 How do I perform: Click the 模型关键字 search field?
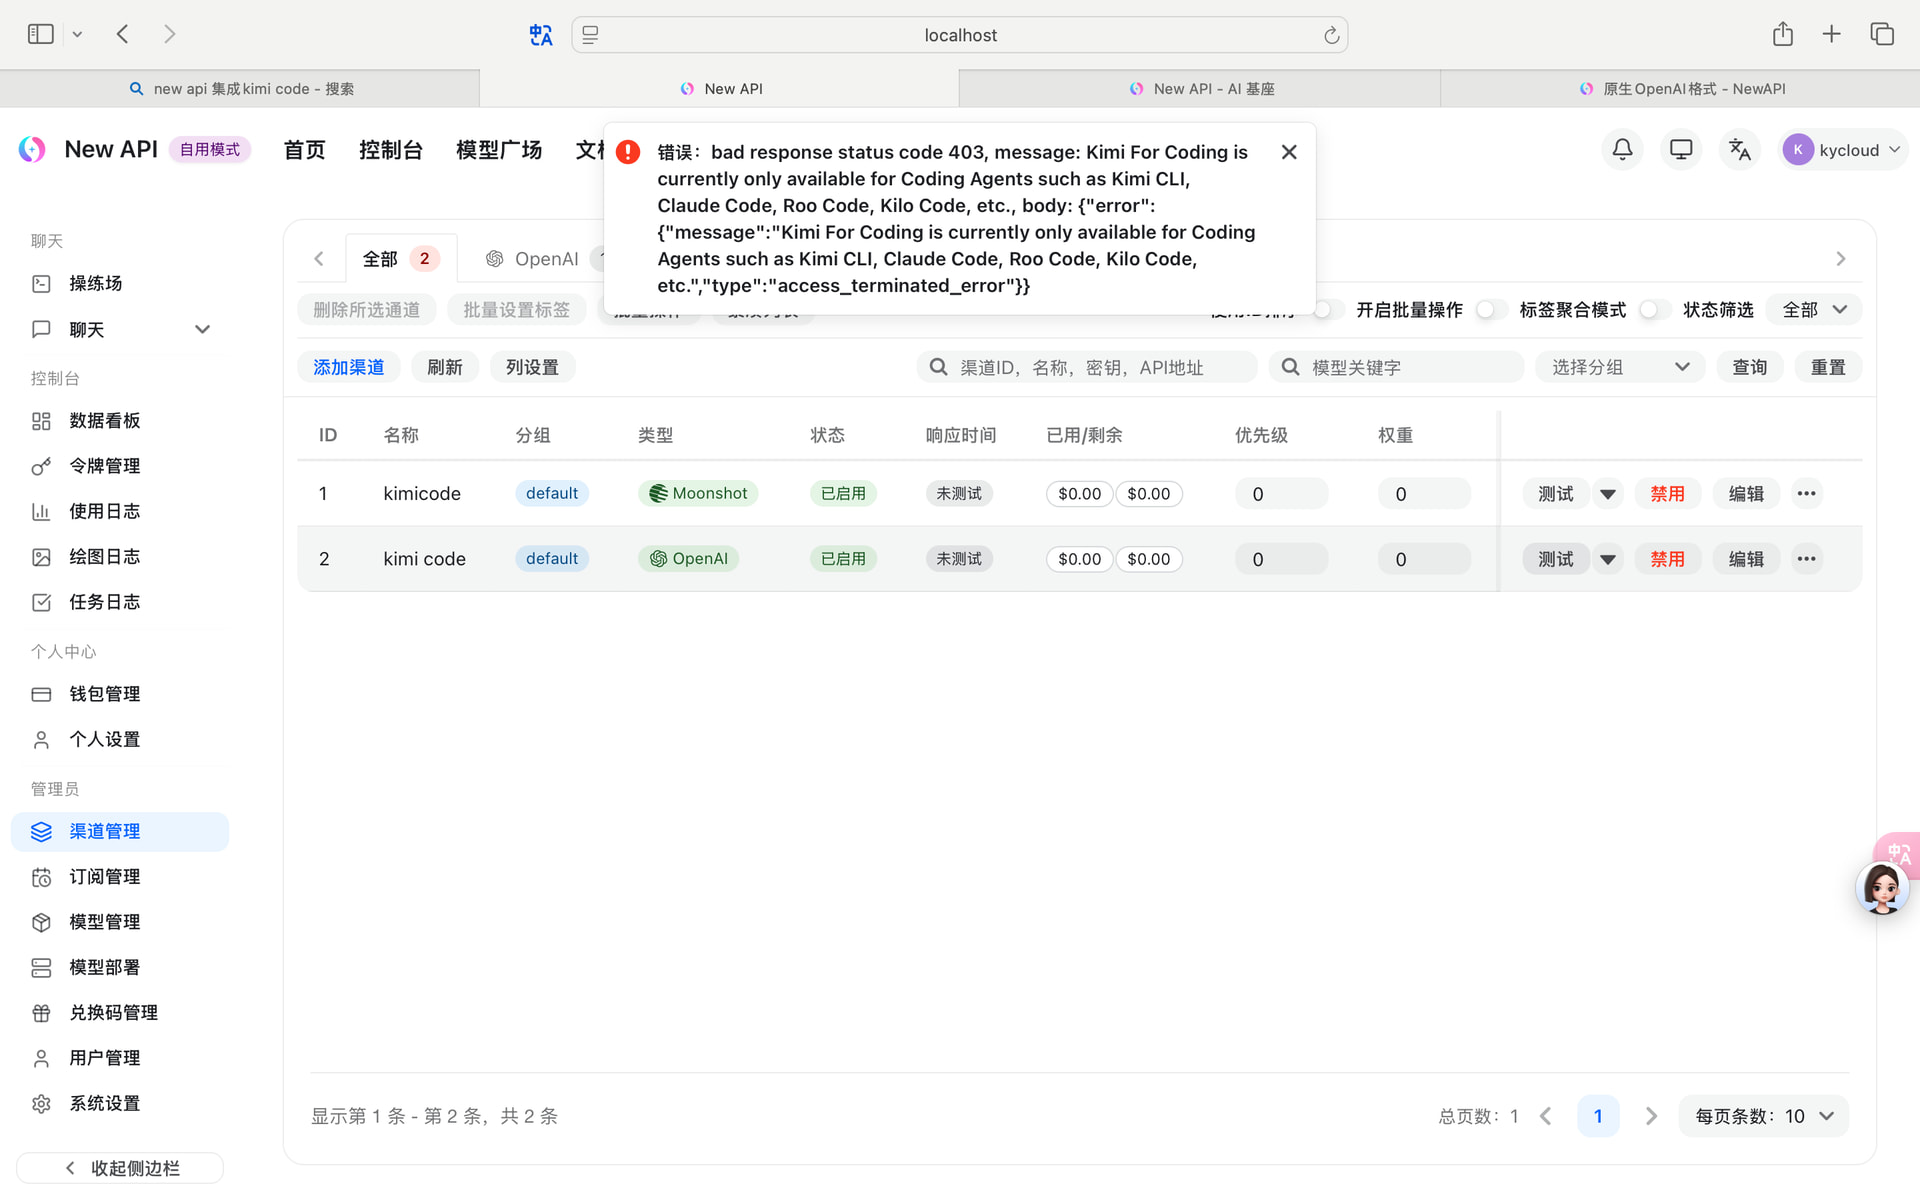point(1396,367)
